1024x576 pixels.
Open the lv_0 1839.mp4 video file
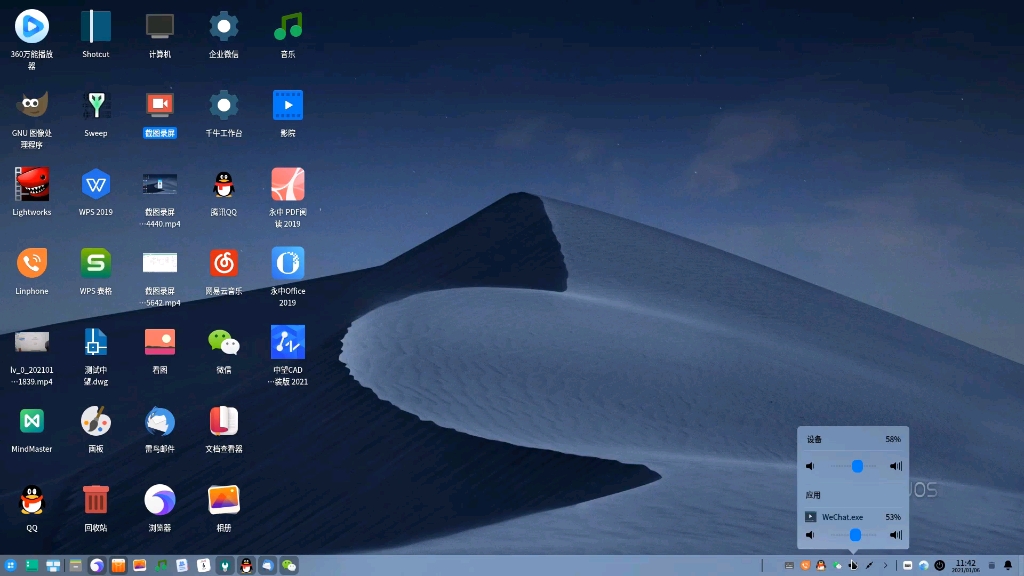tap(32, 342)
